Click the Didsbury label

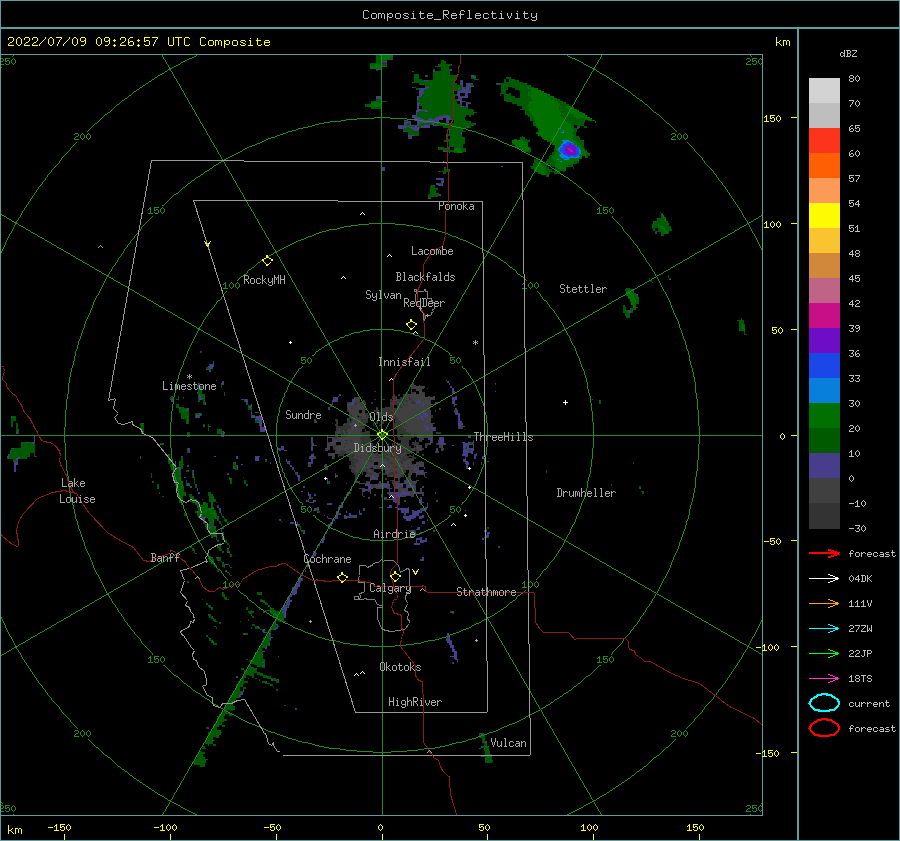[x=377, y=448]
